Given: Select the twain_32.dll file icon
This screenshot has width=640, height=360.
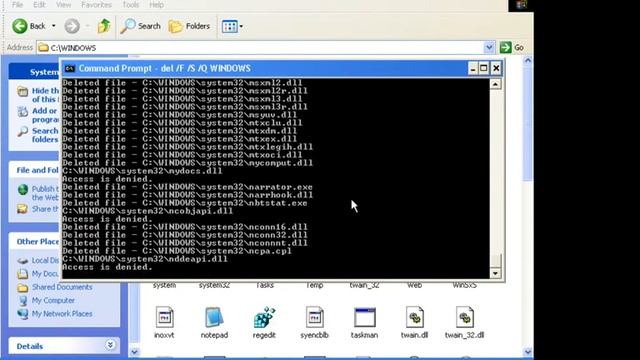Looking at the screenshot, I should tap(464, 318).
